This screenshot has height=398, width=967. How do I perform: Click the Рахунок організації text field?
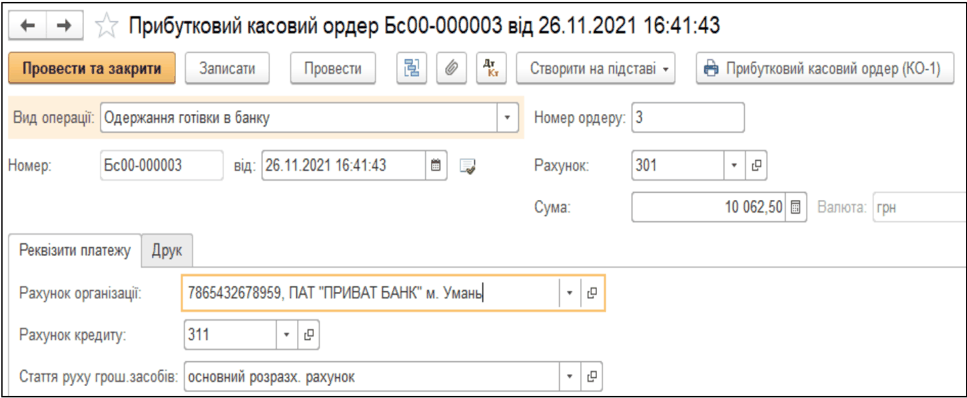click(x=371, y=292)
